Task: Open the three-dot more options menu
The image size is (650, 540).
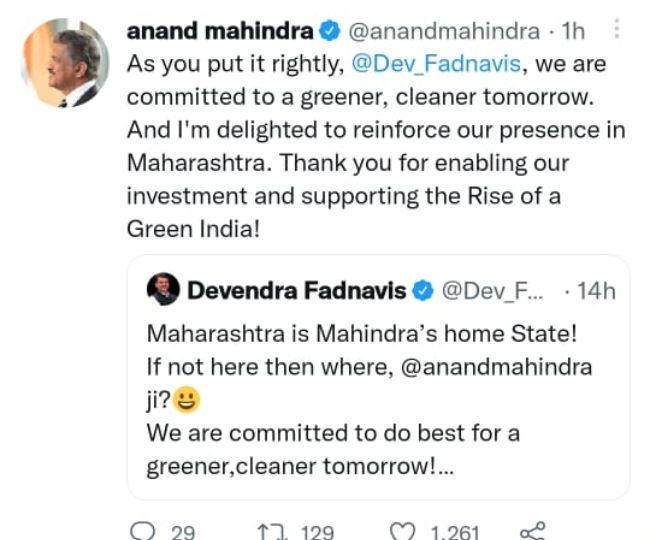Action: click(x=617, y=31)
